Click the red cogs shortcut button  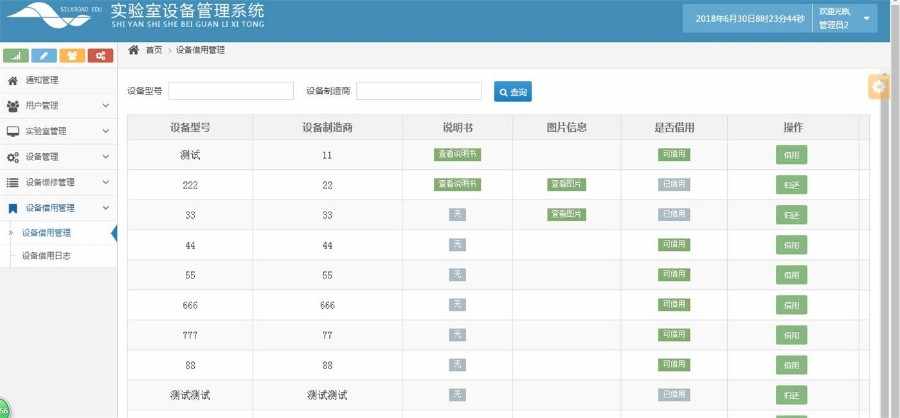(x=100, y=56)
